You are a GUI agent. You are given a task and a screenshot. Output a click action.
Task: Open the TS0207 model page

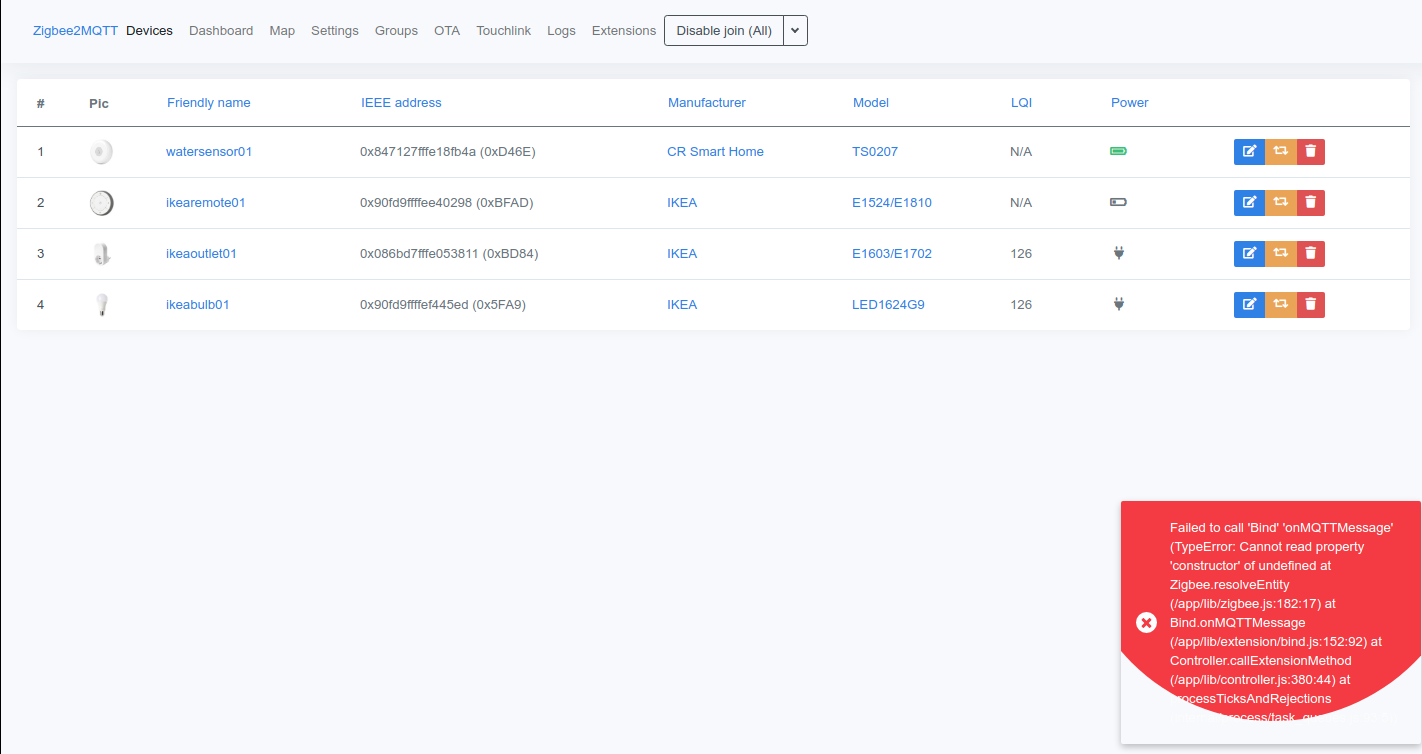[875, 151]
